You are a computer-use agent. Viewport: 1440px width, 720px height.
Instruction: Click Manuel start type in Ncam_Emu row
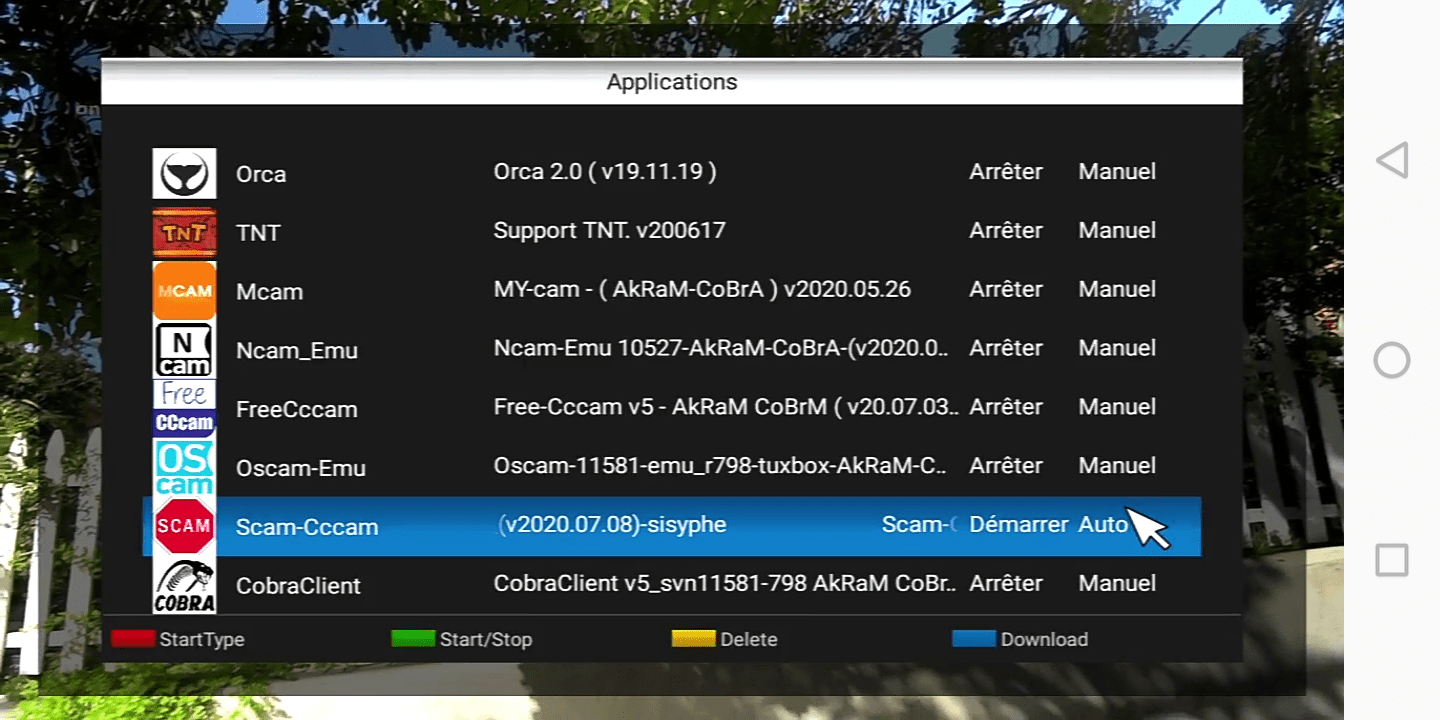click(x=1117, y=349)
